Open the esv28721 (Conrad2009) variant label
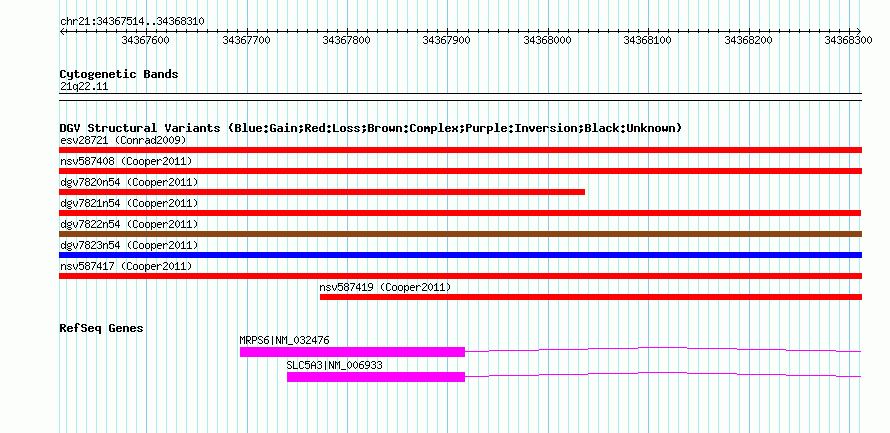The image size is (890, 433). click(x=123, y=140)
